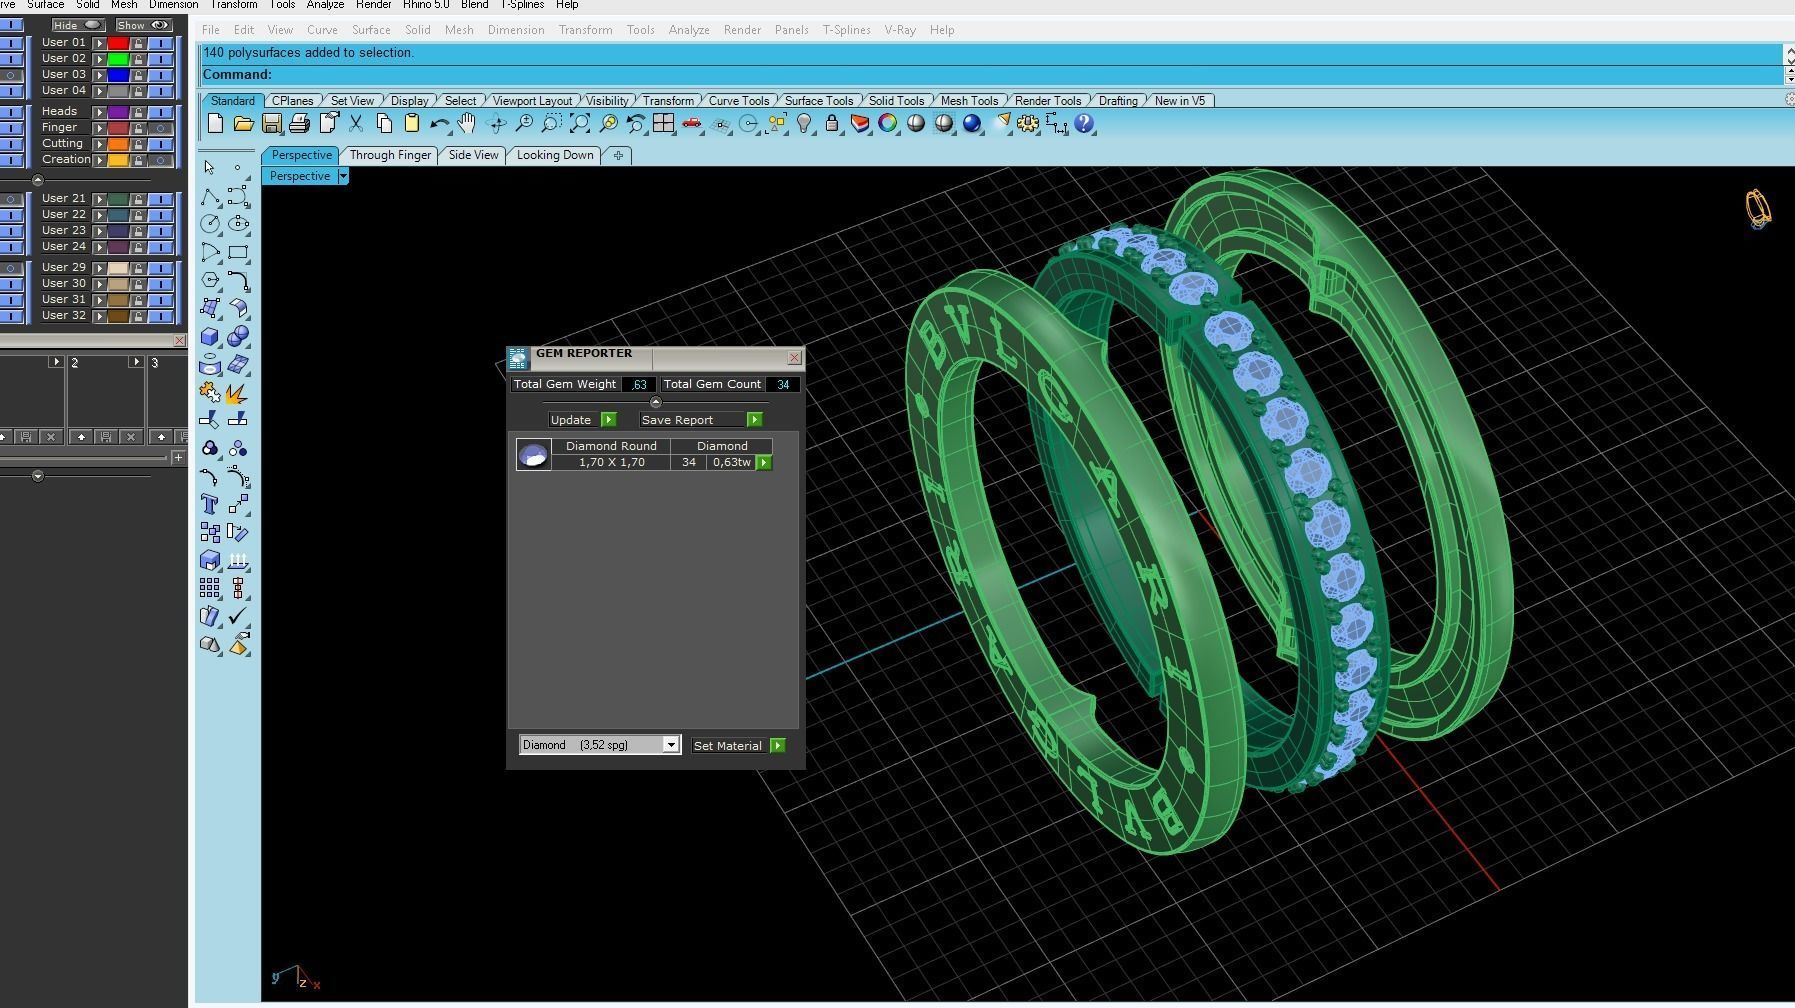Expand the User 24 layer arrow
Viewport: 1795px width, 1008px height.
(100, 247)
